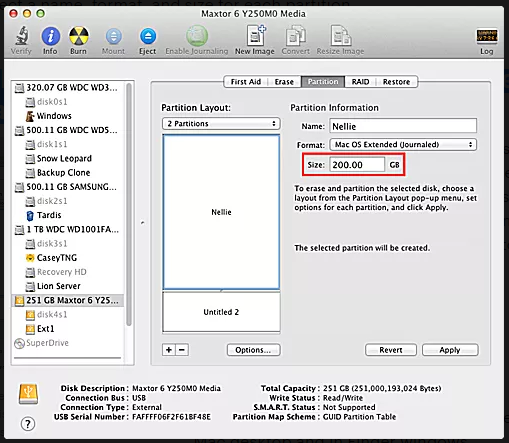The height and width of the screenshot is (443, 509).
Task: Select the 251 GB Maxtor disk
Action: (68, 300)
